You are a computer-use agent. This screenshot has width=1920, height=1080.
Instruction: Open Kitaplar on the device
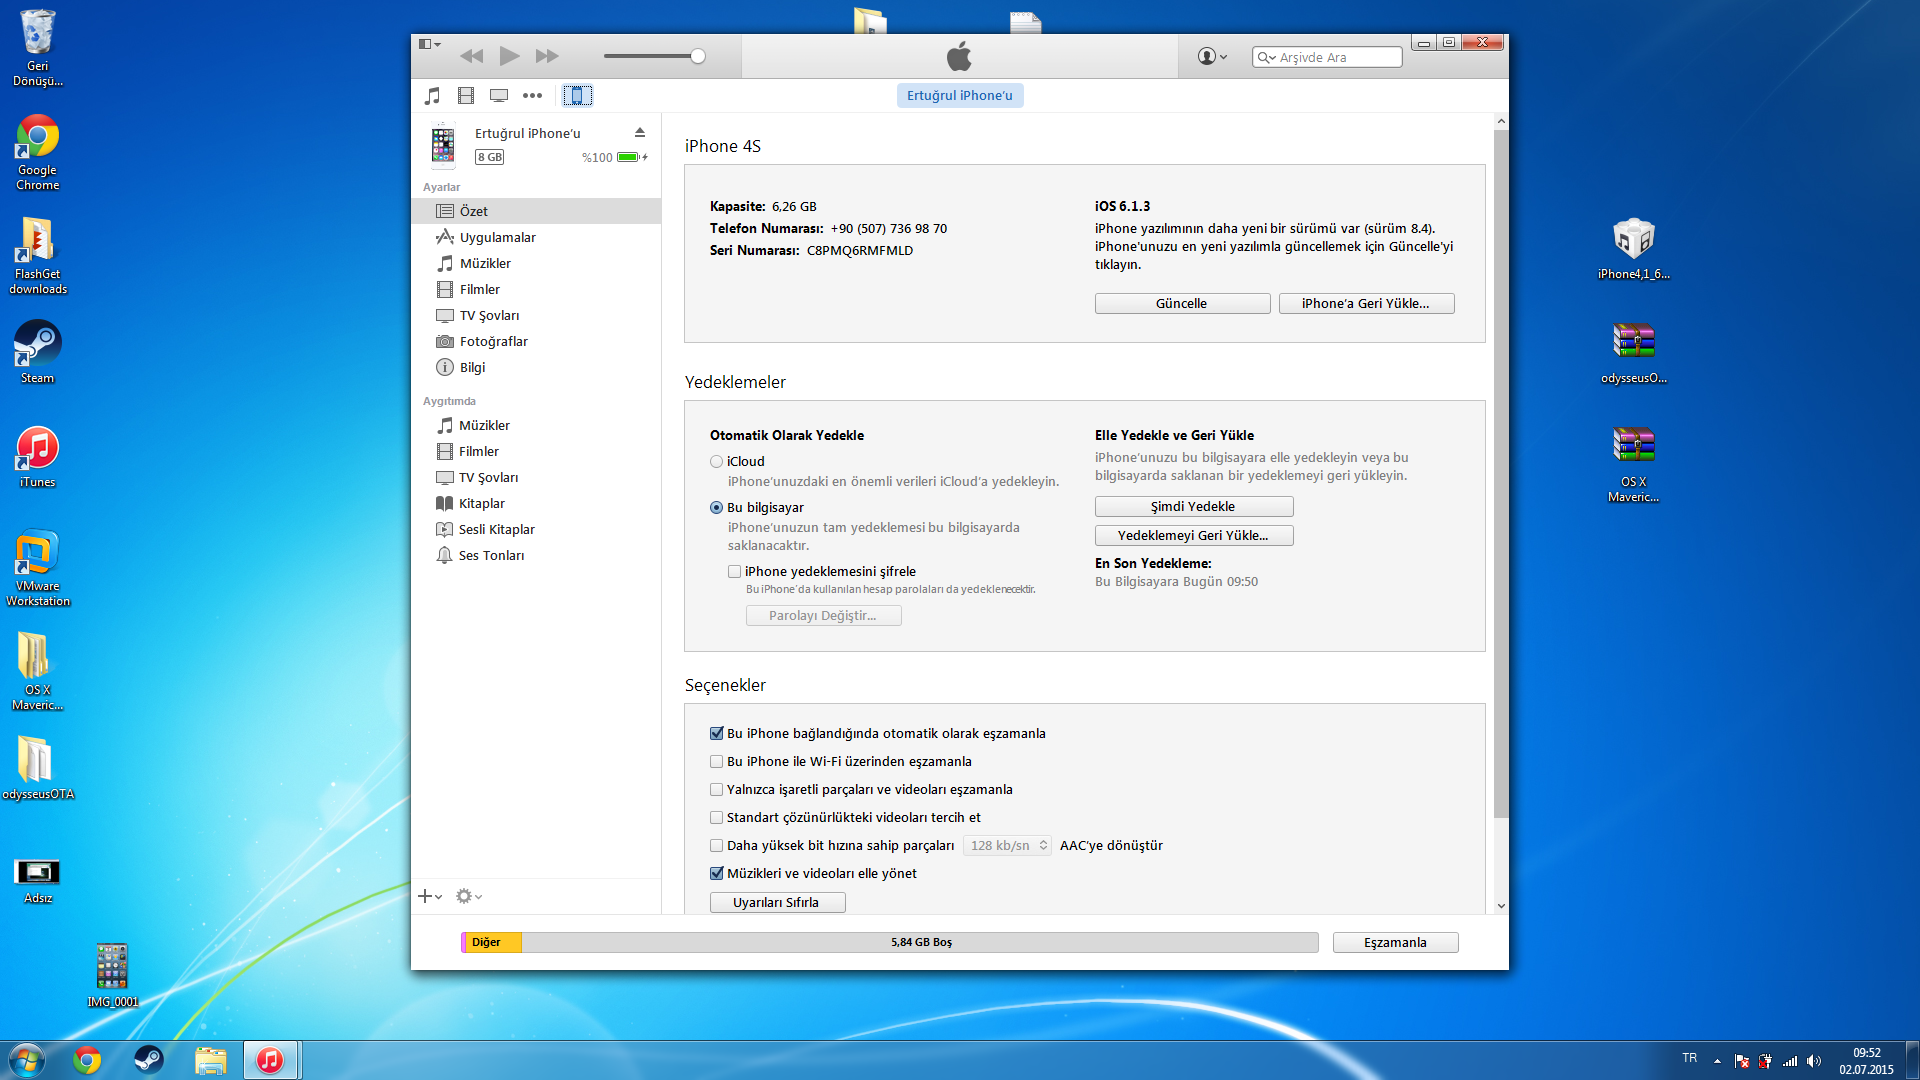[536, 503]
